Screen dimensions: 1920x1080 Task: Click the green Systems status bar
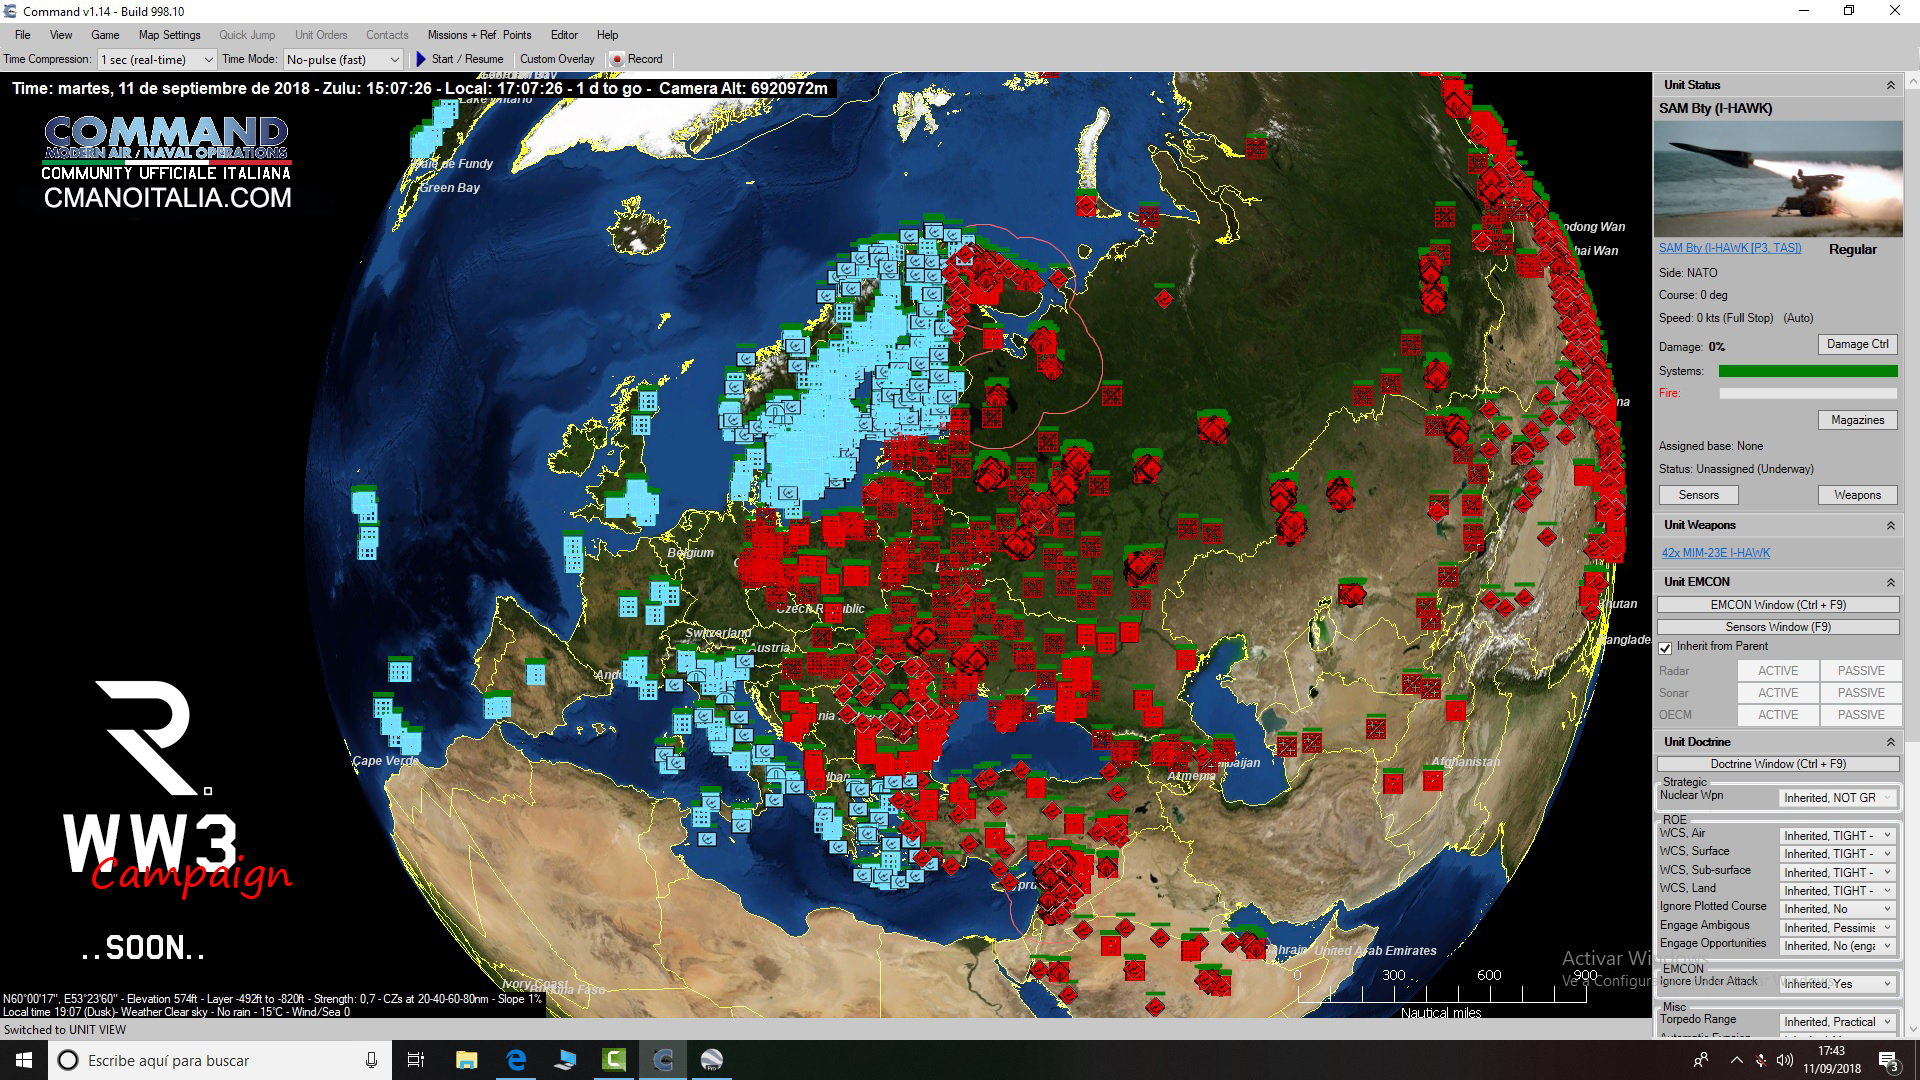[x=1807, y=371]
